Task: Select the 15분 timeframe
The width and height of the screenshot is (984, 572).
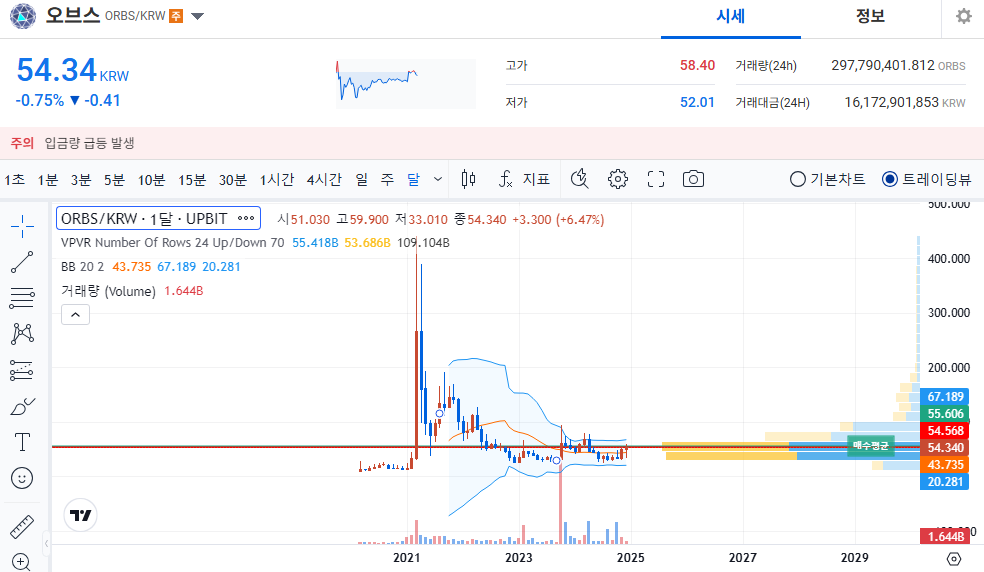Action: (x=192, y=180)
